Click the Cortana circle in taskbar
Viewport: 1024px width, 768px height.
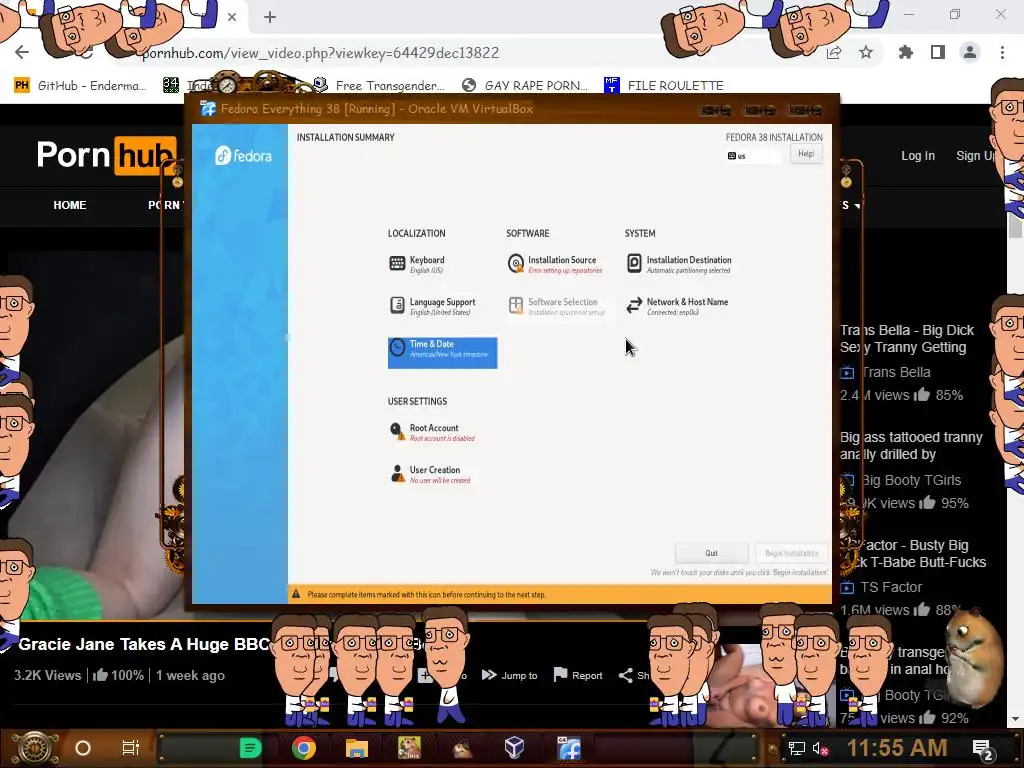[83, 748]
